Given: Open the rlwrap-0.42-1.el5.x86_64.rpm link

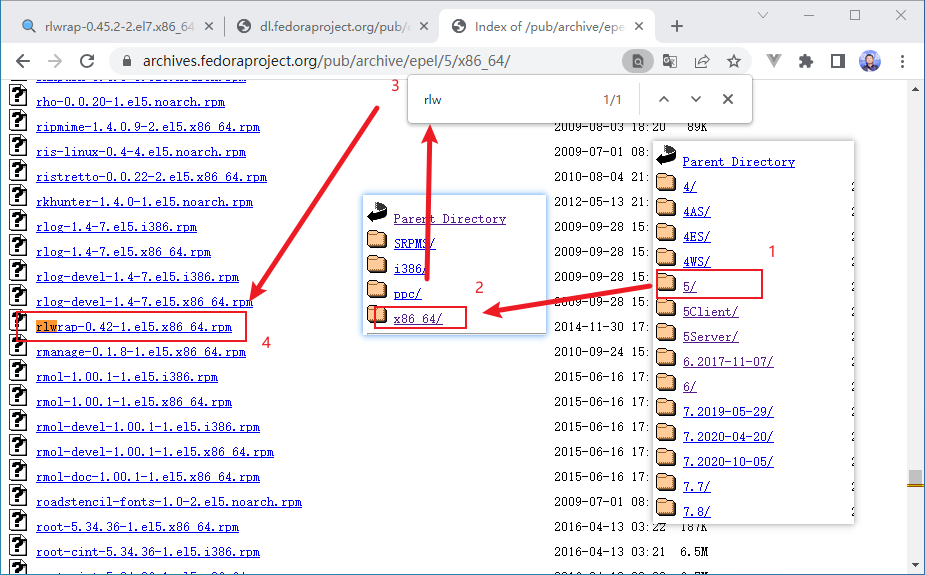Looking at the screenshot, I should pos(134,327).
